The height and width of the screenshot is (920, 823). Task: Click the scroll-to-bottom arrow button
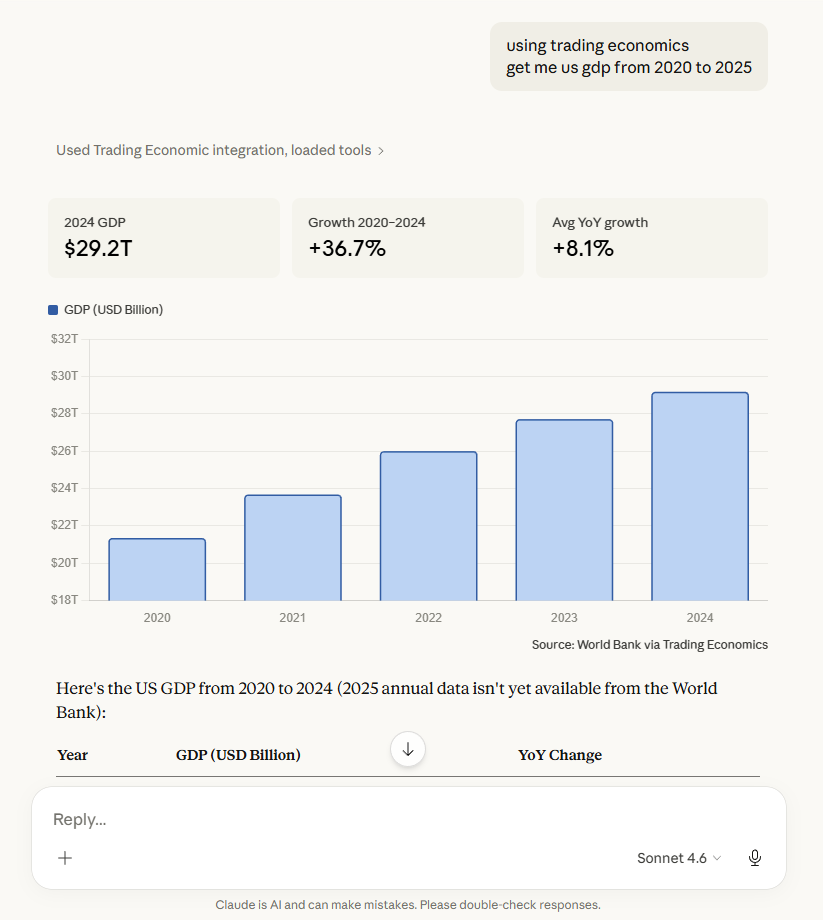click(408, 748)
